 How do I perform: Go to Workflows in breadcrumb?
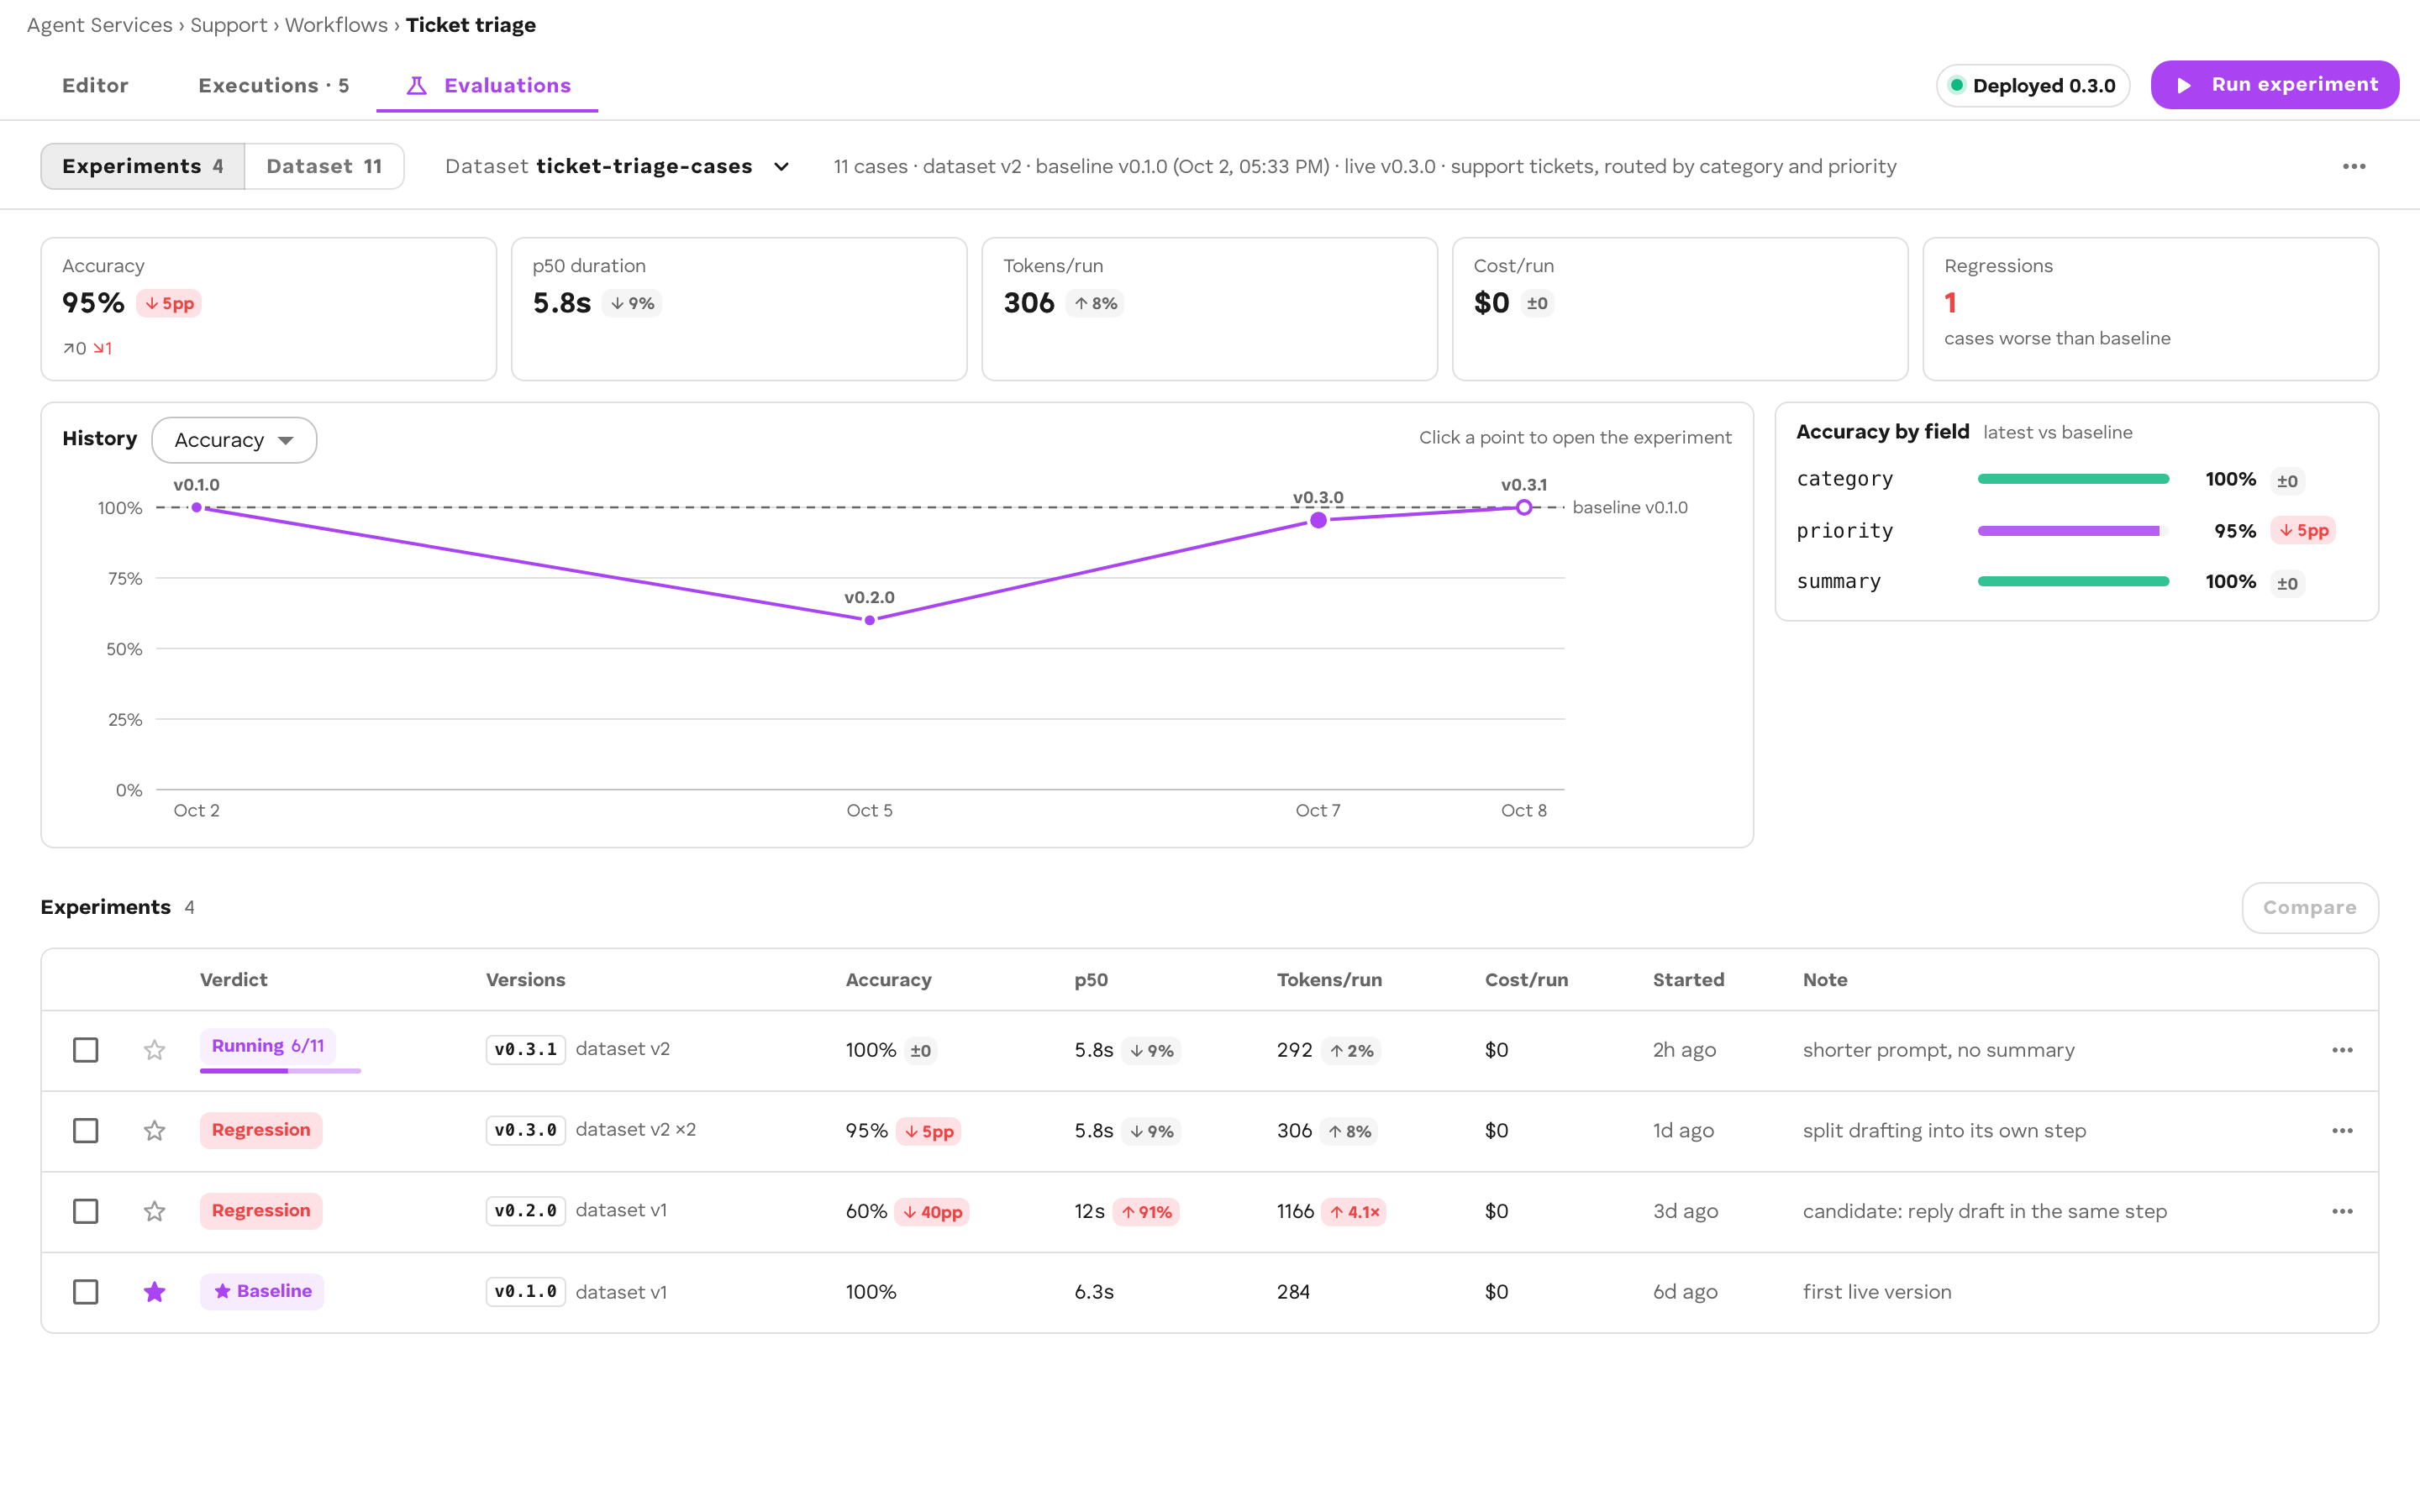pos(336,25)
